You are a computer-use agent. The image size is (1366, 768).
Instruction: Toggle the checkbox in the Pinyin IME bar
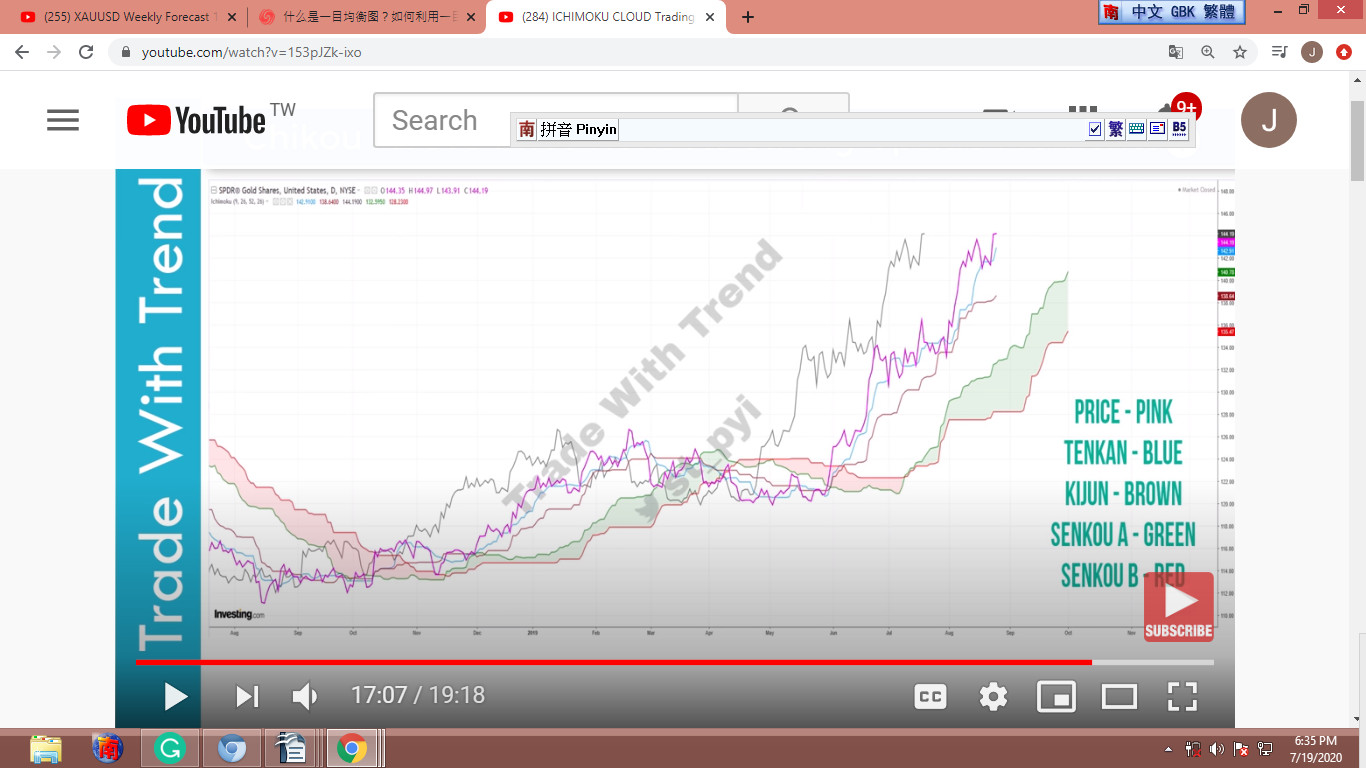click(x=1094, y=129)
